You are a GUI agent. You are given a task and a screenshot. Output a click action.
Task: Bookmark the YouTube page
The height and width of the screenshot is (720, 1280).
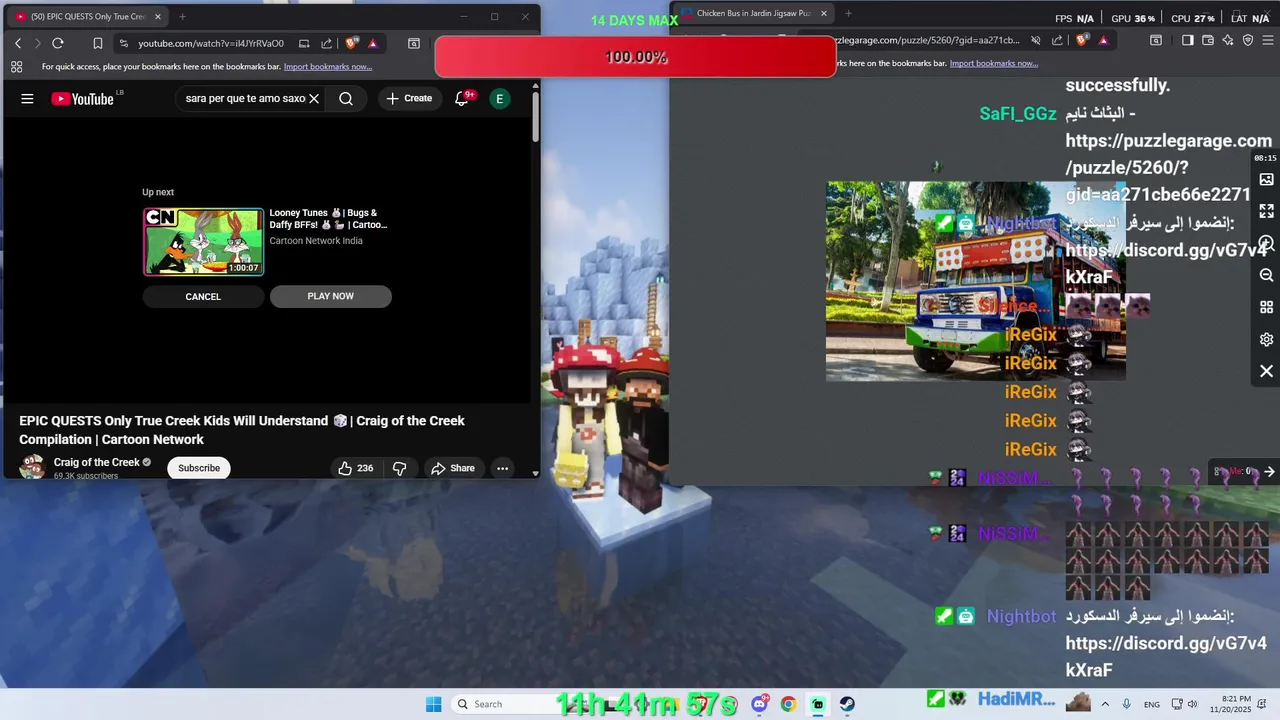click(97, 43)
